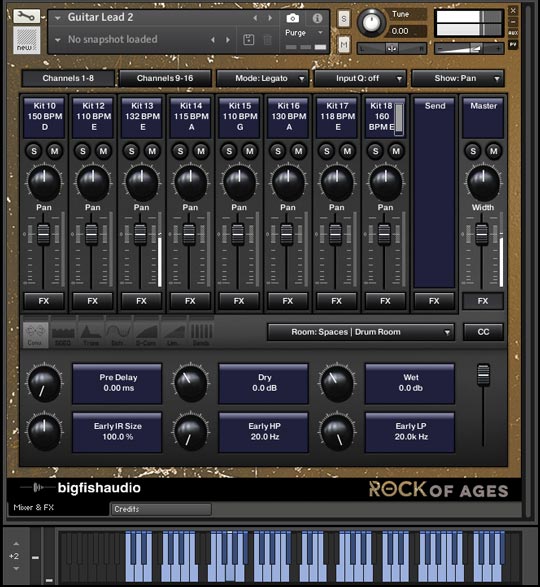Click the CC button
The width and height of the screenshot is (540, 587).
click(483, 332)
